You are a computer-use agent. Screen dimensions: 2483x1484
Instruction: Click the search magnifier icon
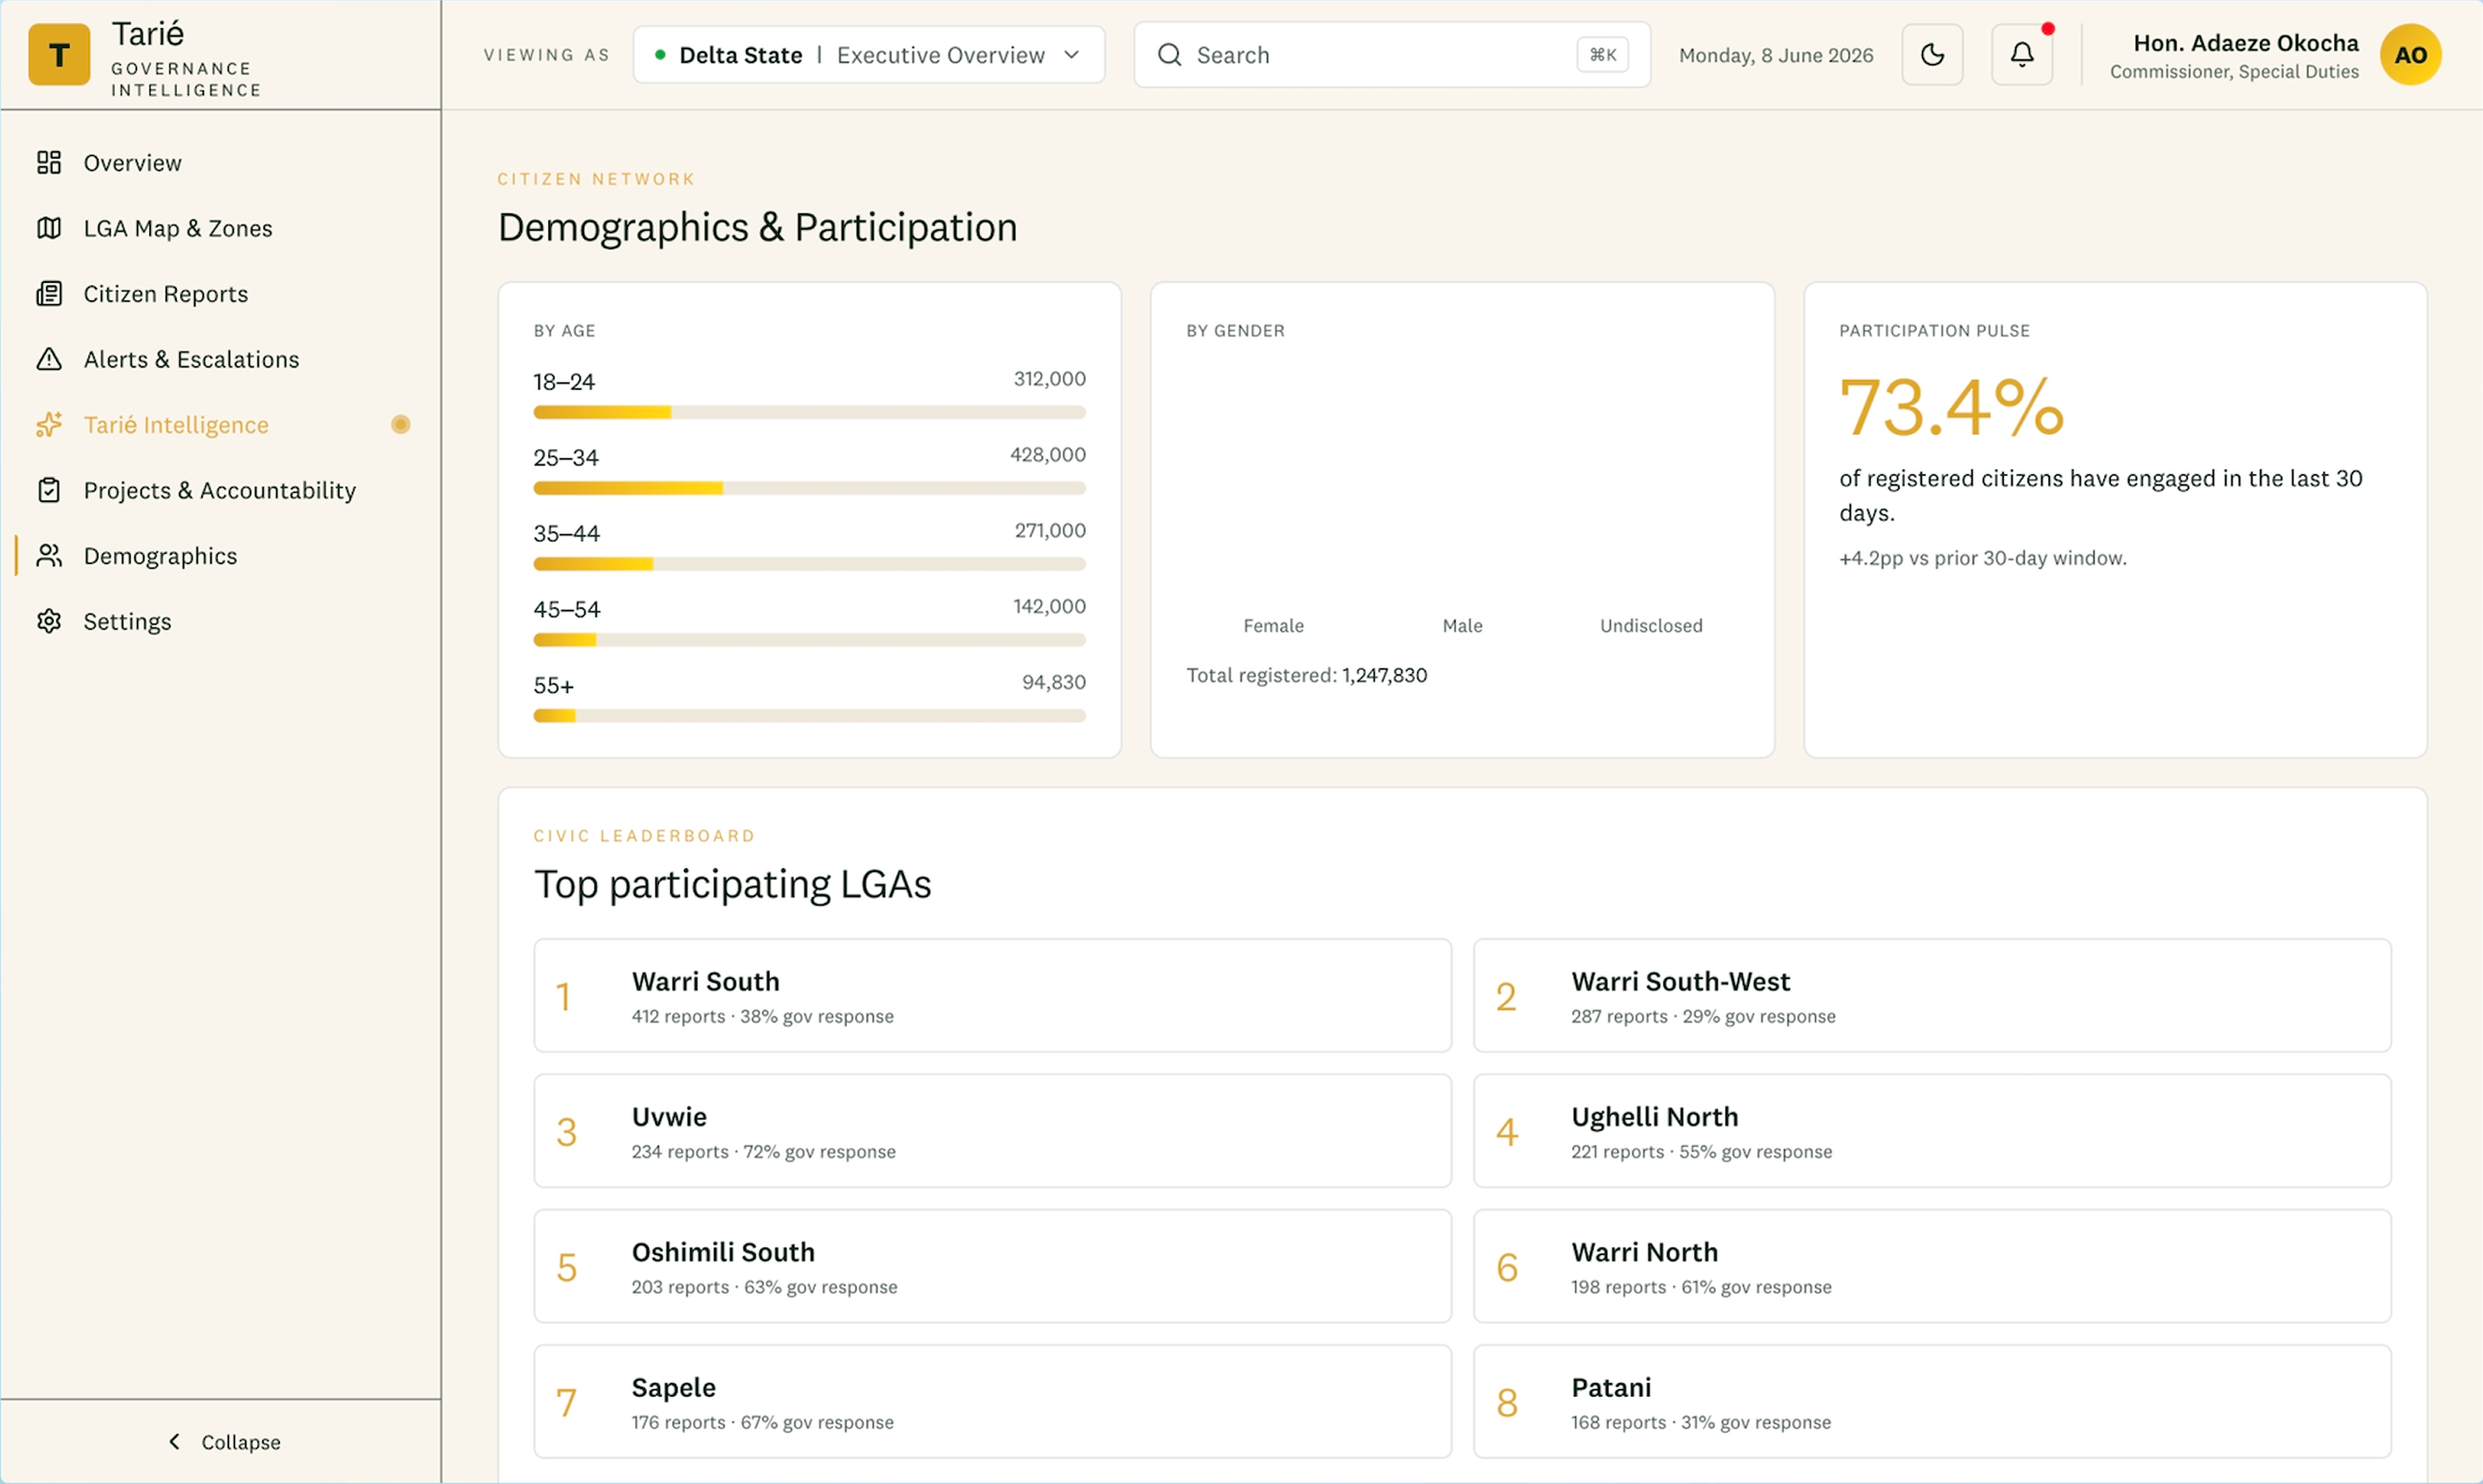point(1169,55)
